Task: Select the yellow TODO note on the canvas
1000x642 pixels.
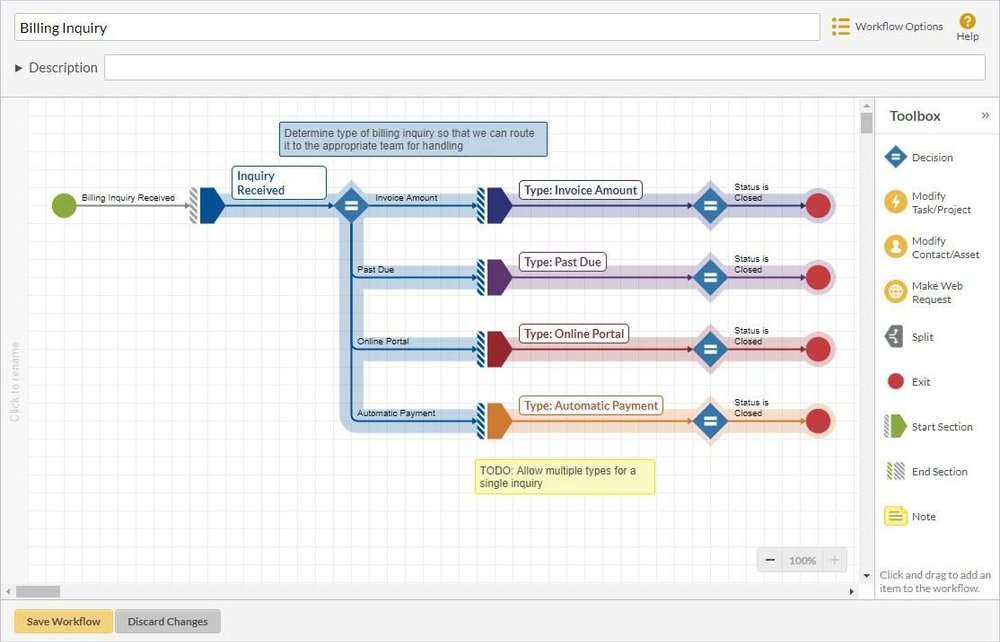Action: [564, 476]
